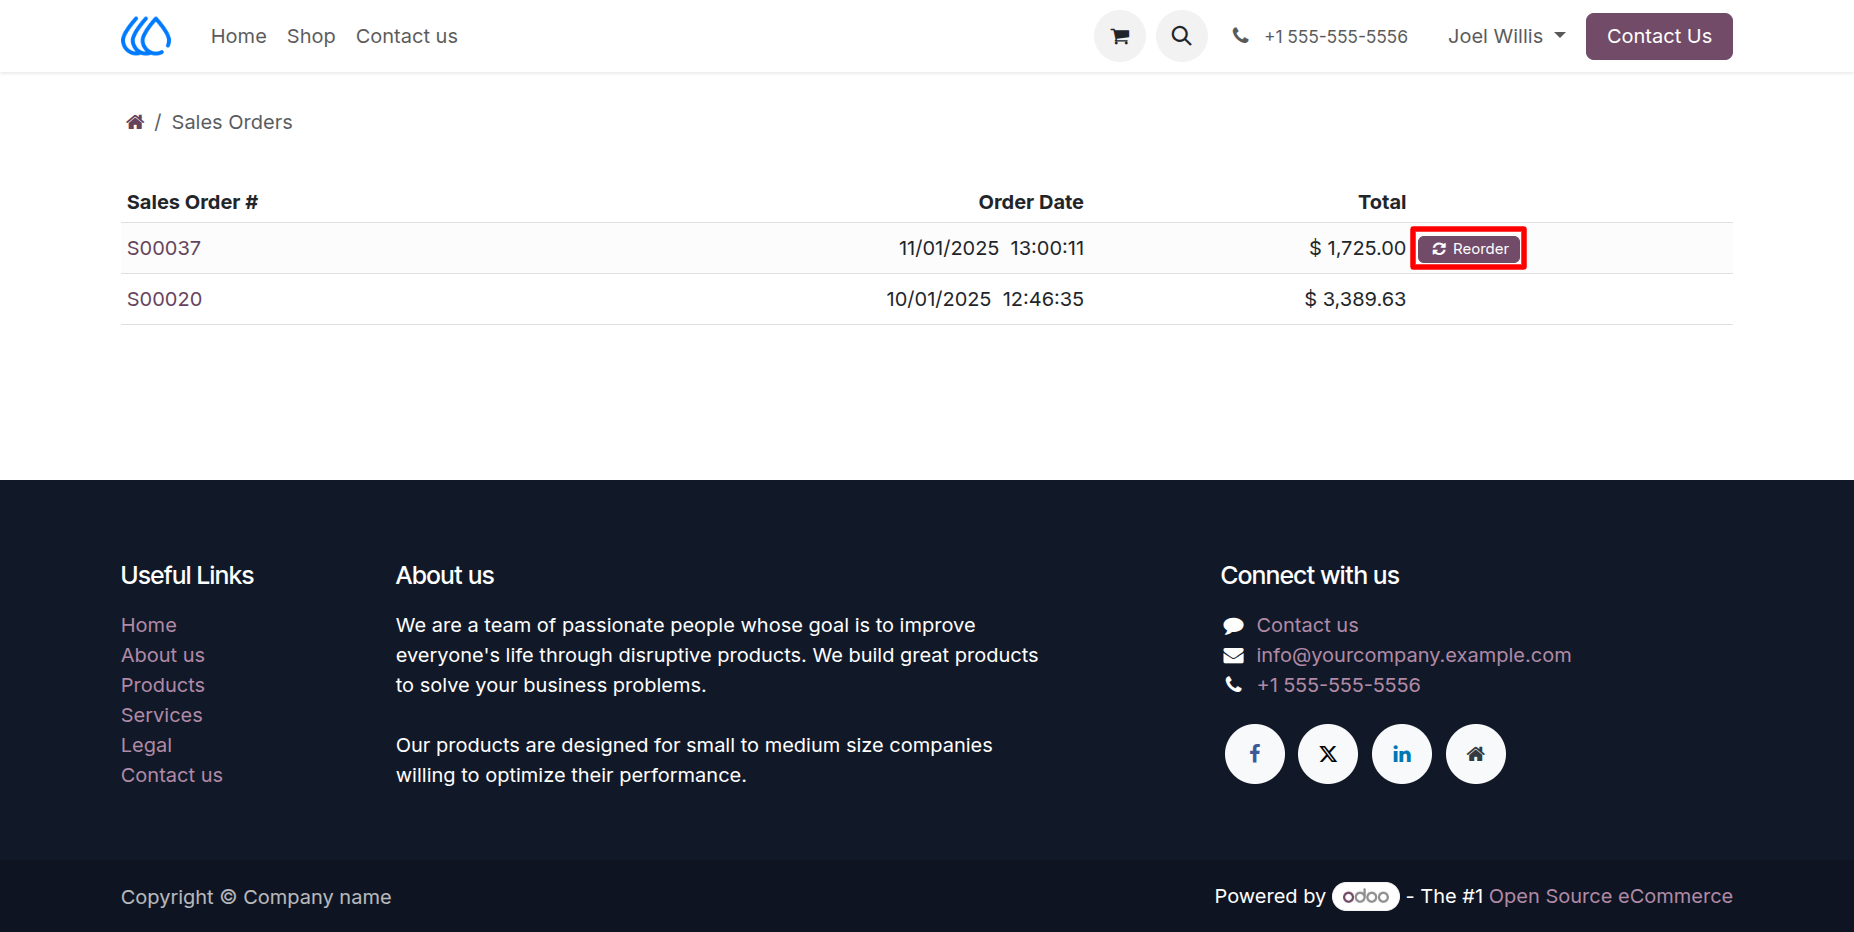
Task: Click Reorder for order S00037
Action: coord(1469,249)
